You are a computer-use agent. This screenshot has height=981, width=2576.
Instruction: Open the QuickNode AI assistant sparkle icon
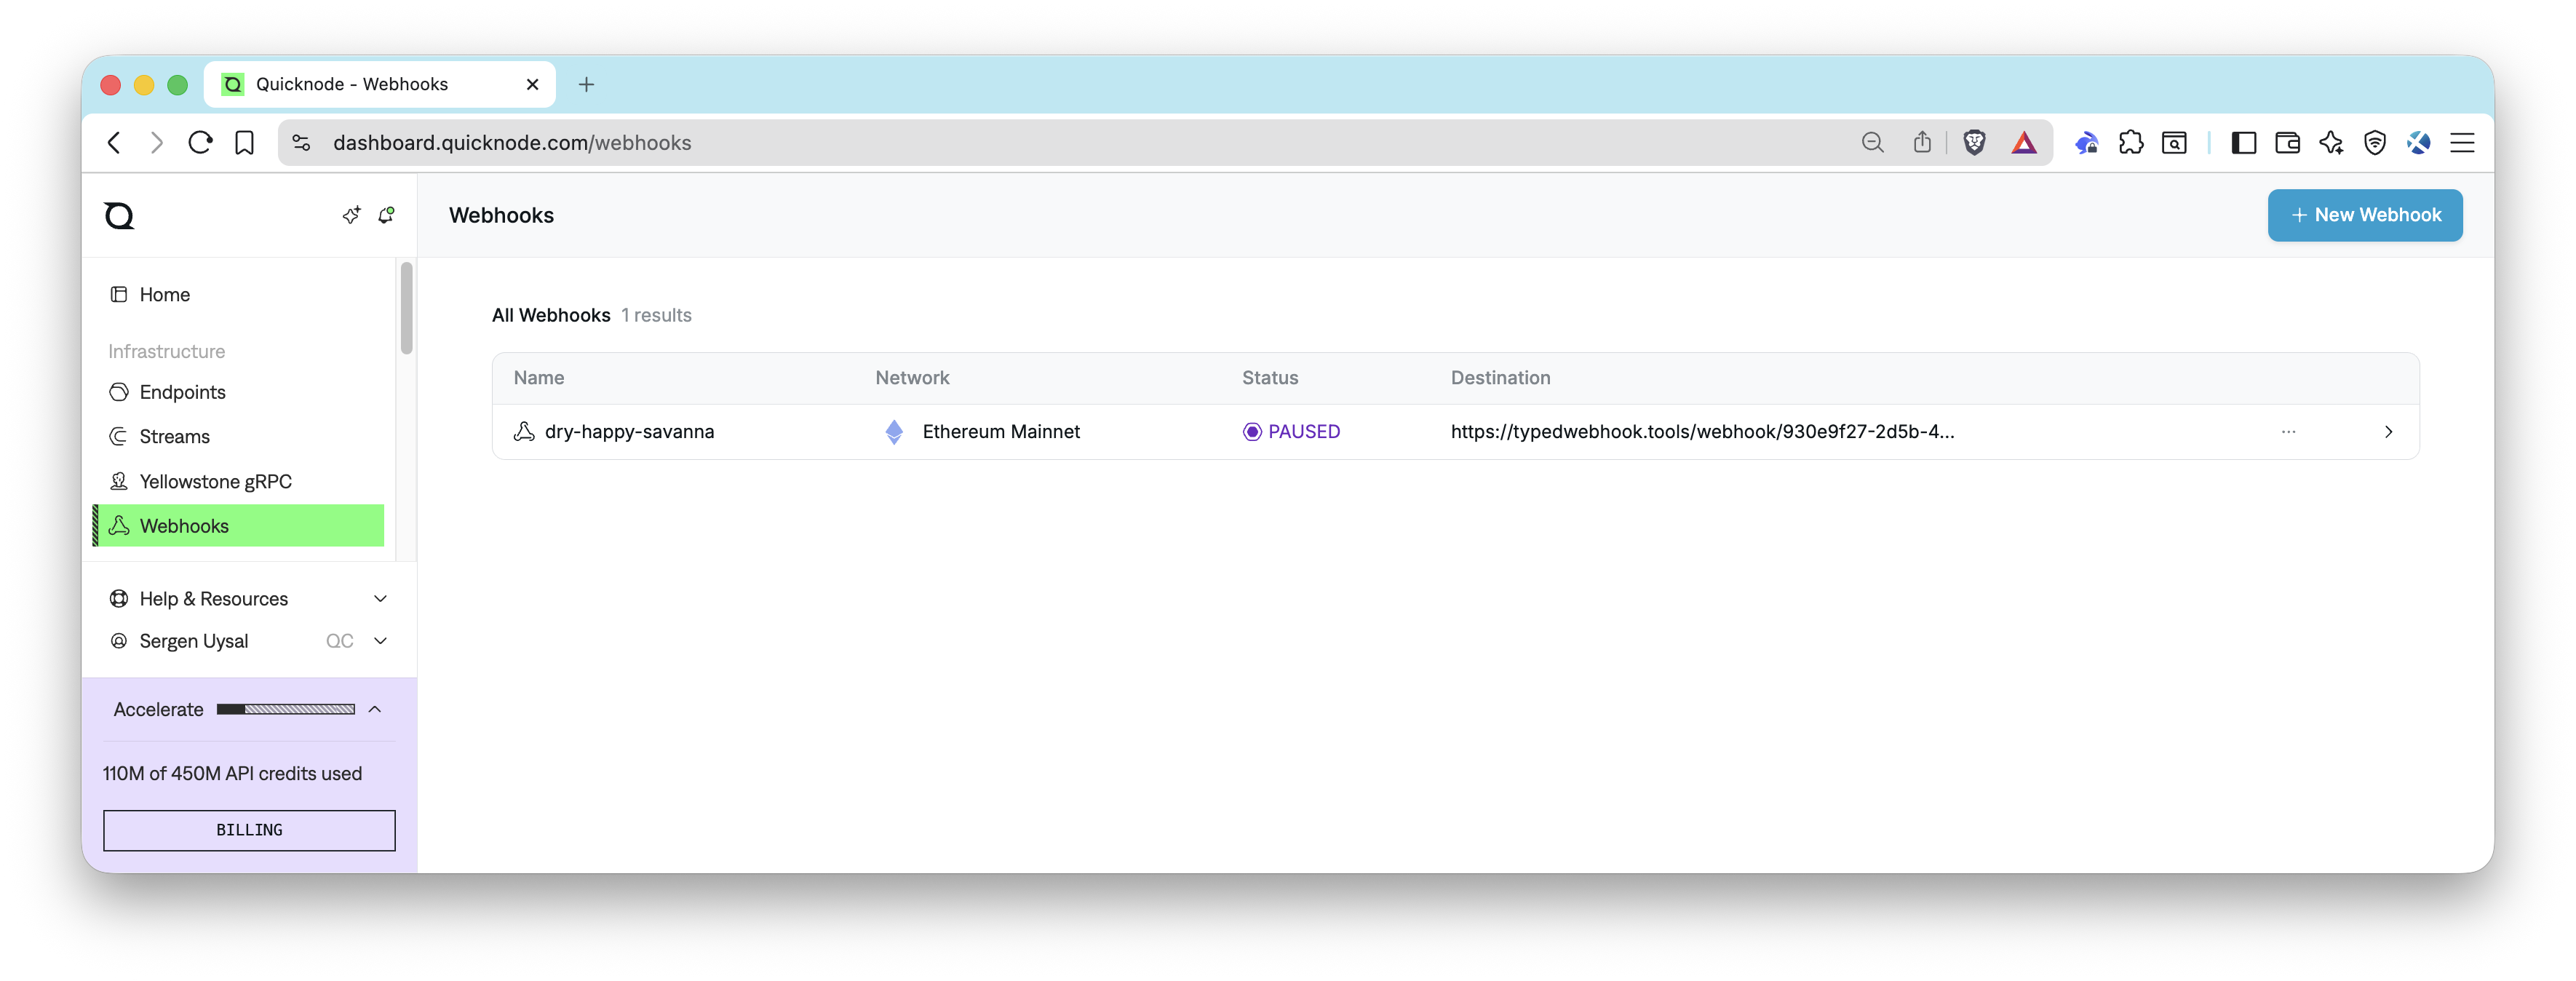click(351, 215)
